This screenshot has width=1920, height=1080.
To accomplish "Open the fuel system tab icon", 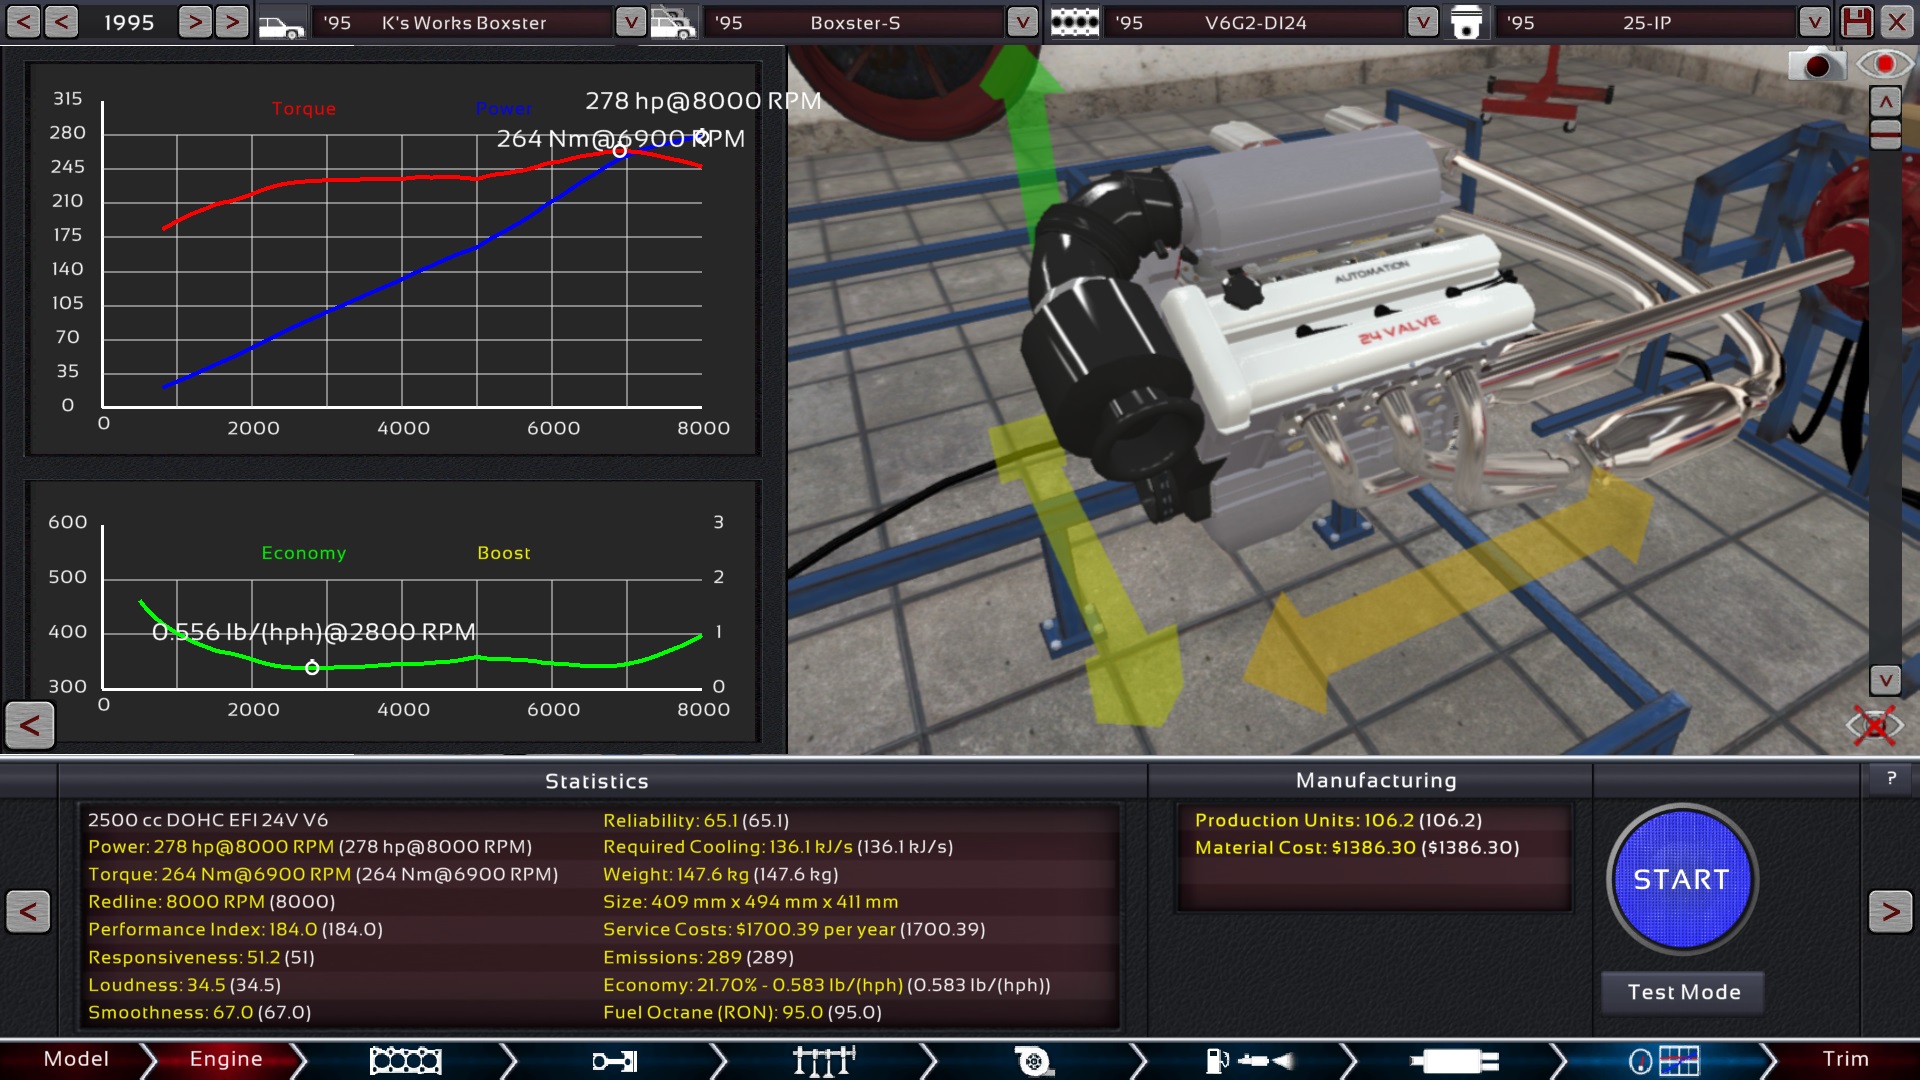I will 1250,1060.
